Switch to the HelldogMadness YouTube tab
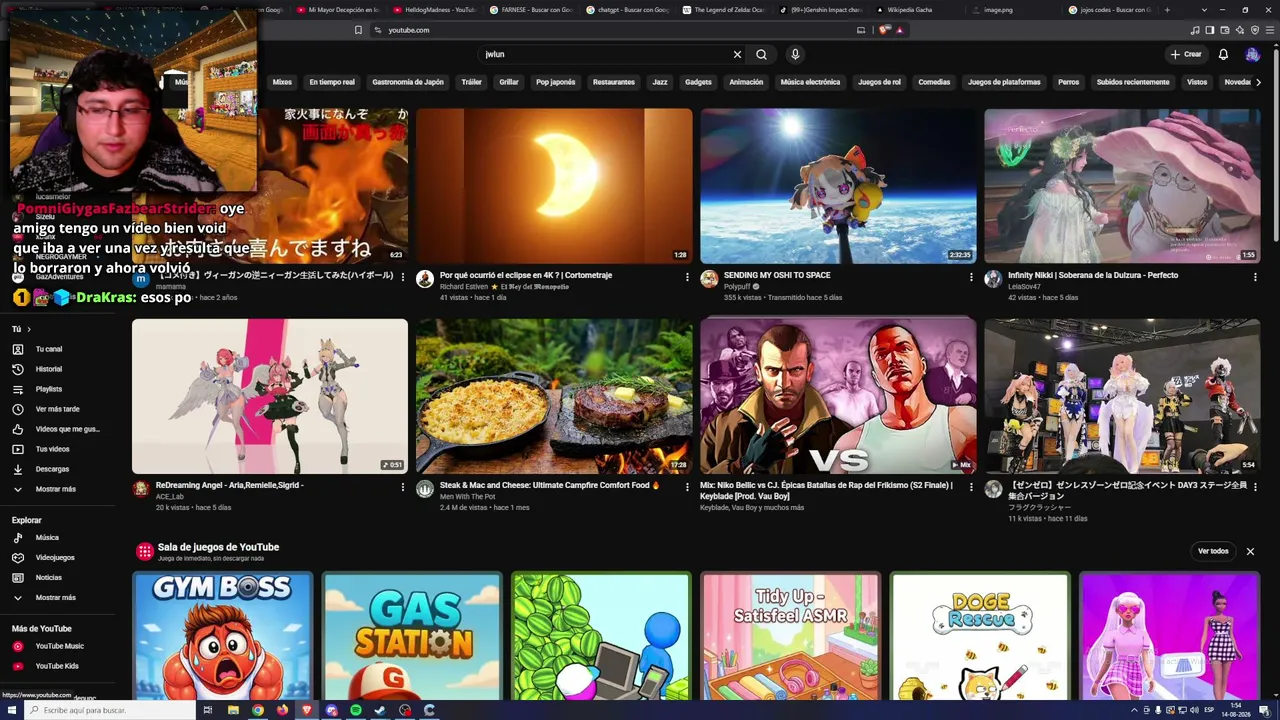Viewport: 1280px width, 720px height. pos(434,10)
